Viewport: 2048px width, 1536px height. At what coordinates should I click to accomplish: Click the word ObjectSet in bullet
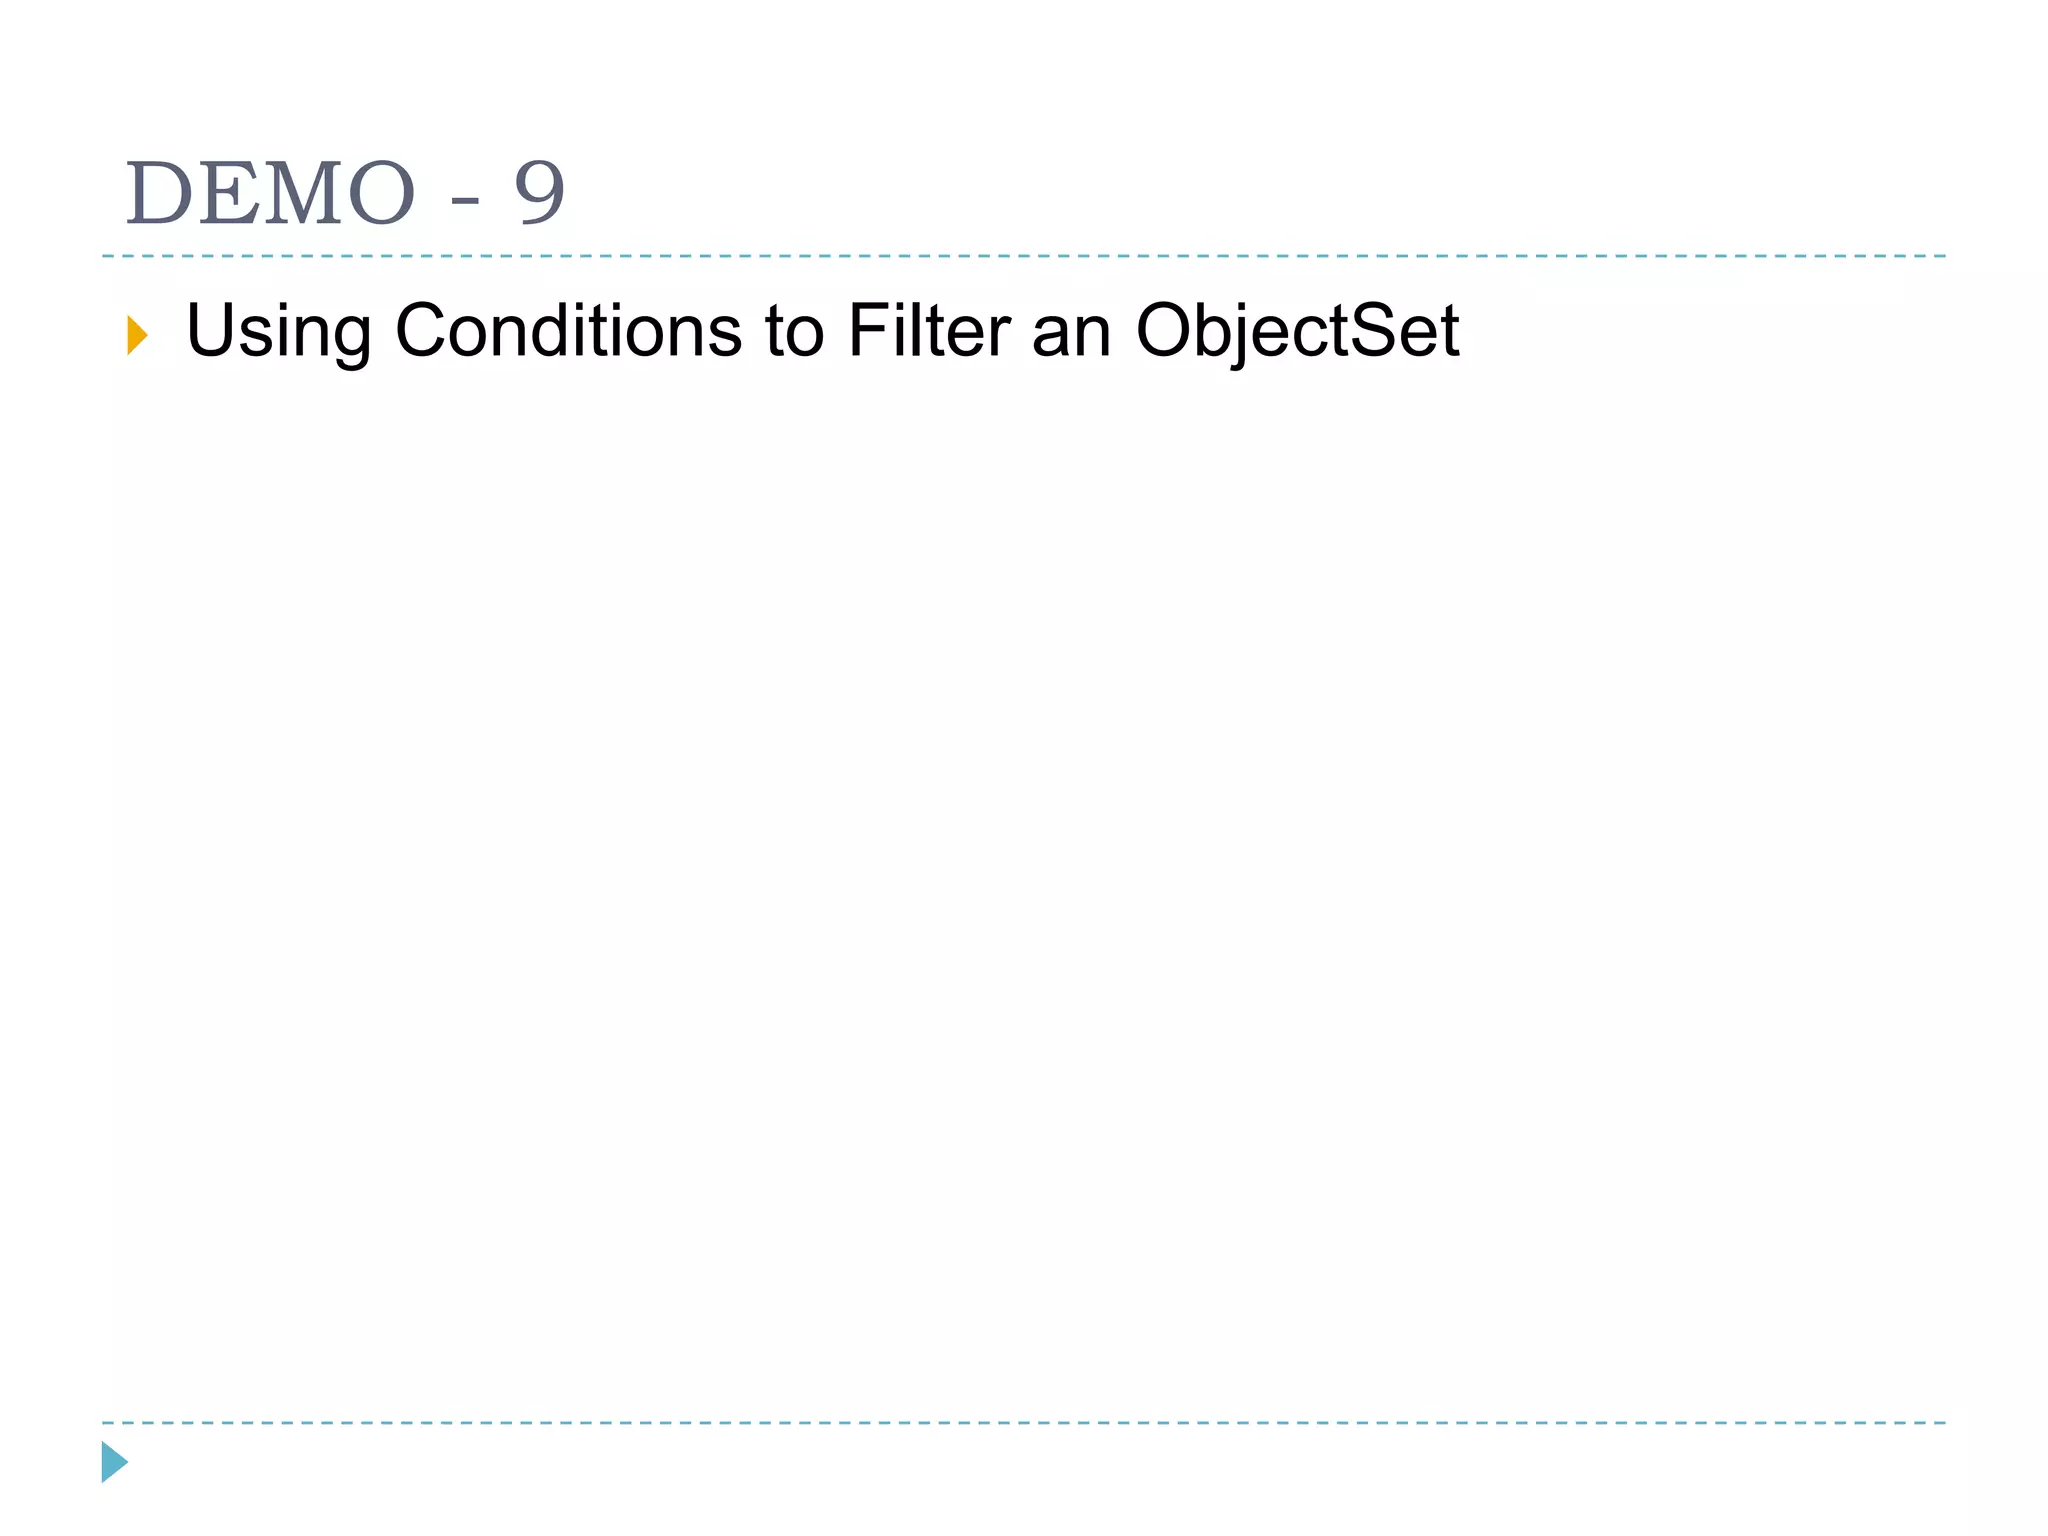click(x=1297, y=333)
